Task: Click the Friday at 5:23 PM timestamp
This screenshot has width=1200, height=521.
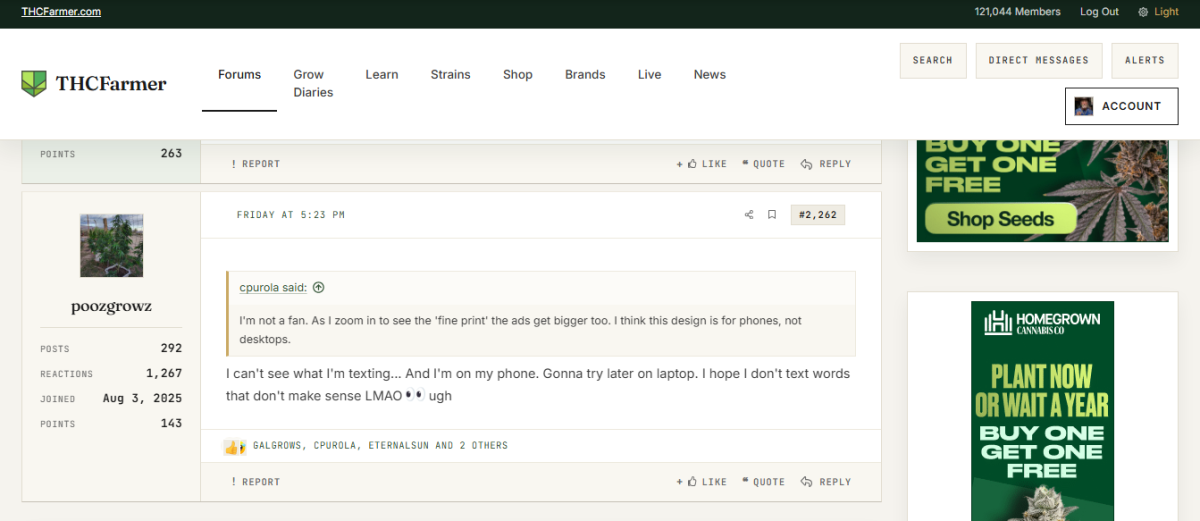Action: 291,215
